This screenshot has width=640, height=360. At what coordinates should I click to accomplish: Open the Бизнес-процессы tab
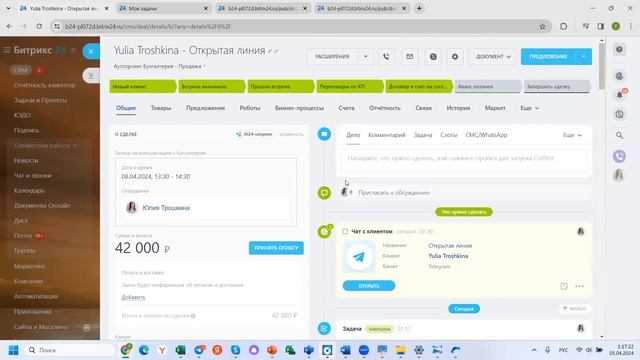[x=299, y=108]
